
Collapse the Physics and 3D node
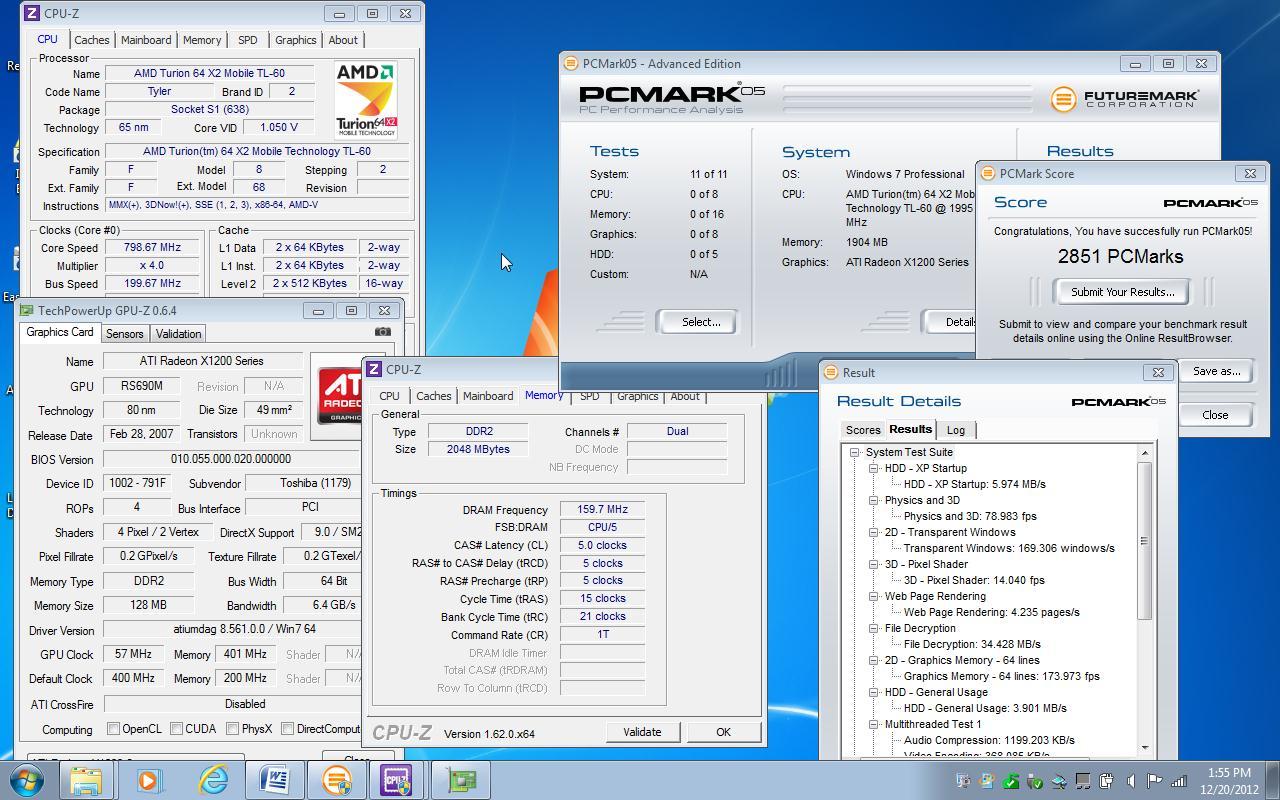873,500
